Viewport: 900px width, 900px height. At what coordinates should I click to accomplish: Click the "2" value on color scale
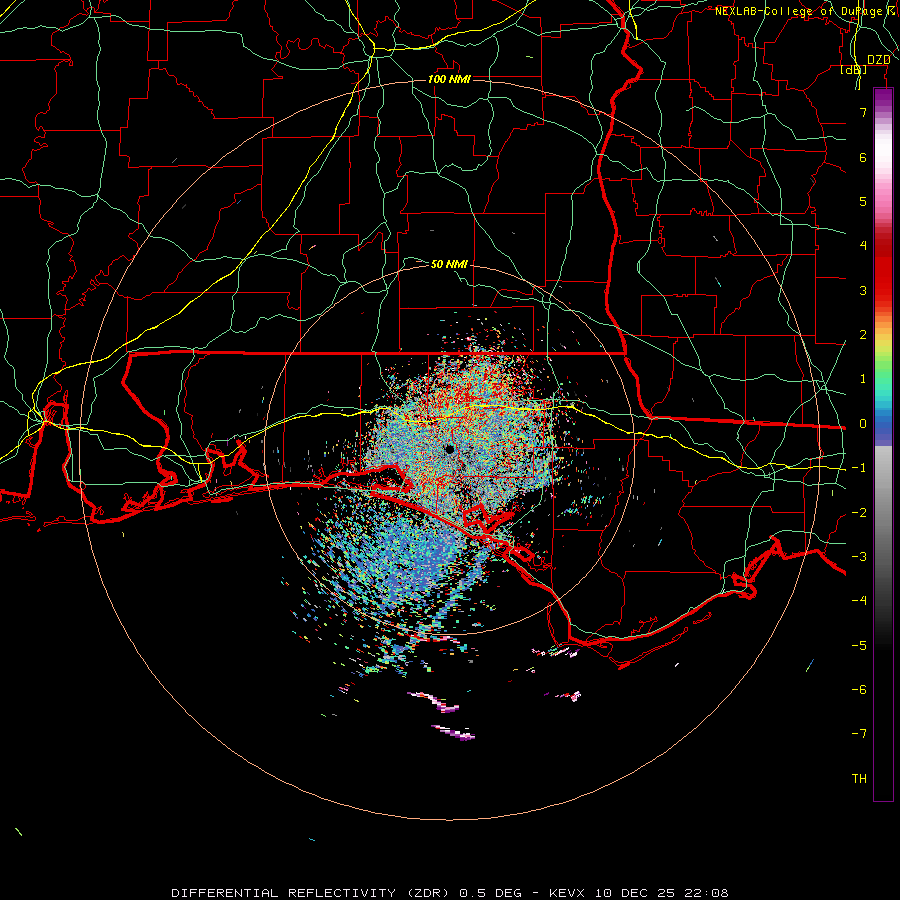863,334
